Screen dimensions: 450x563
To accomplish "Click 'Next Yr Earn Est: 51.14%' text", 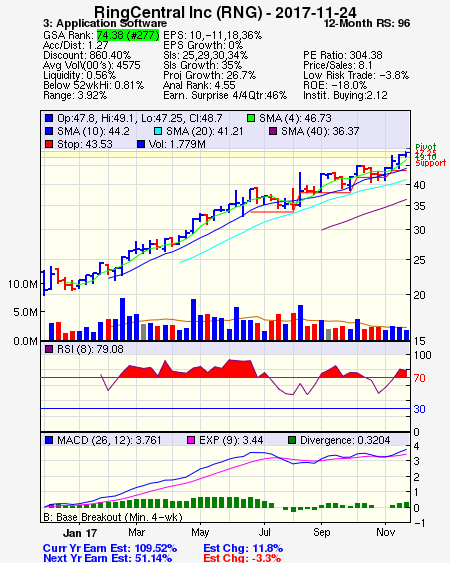I will coord(107,558).
